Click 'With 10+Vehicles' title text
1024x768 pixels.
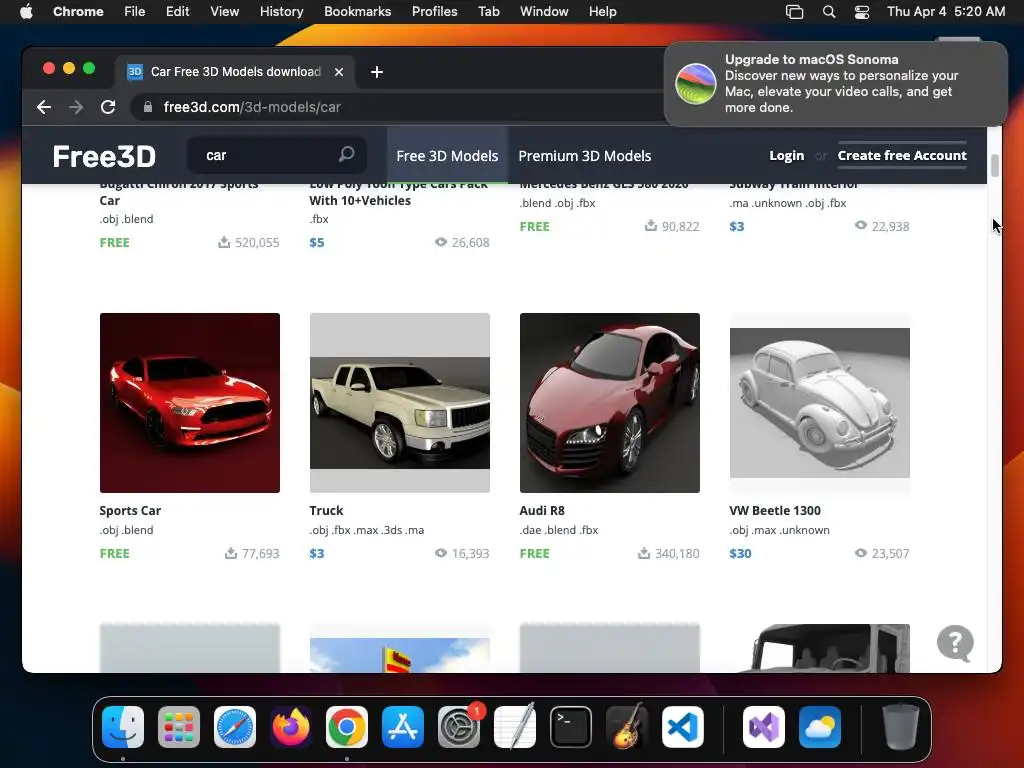pyautogui.click(x=360, y=200)
